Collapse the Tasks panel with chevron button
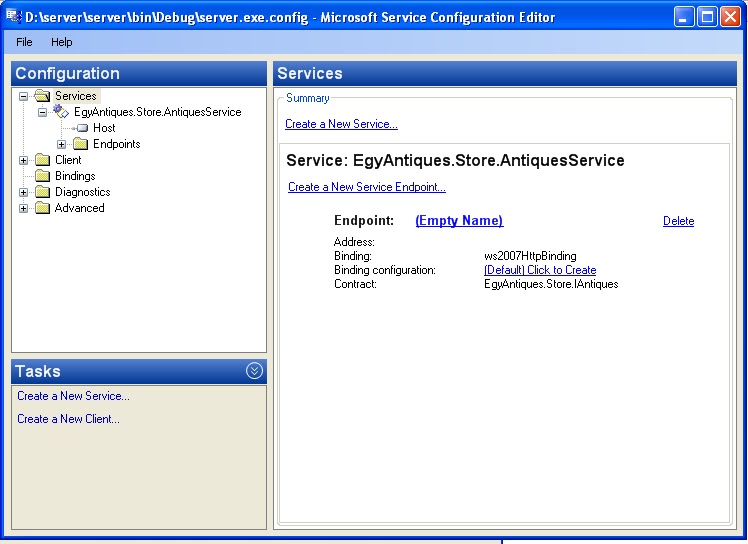The image size is (748, 544). click(x=254, y=371)
